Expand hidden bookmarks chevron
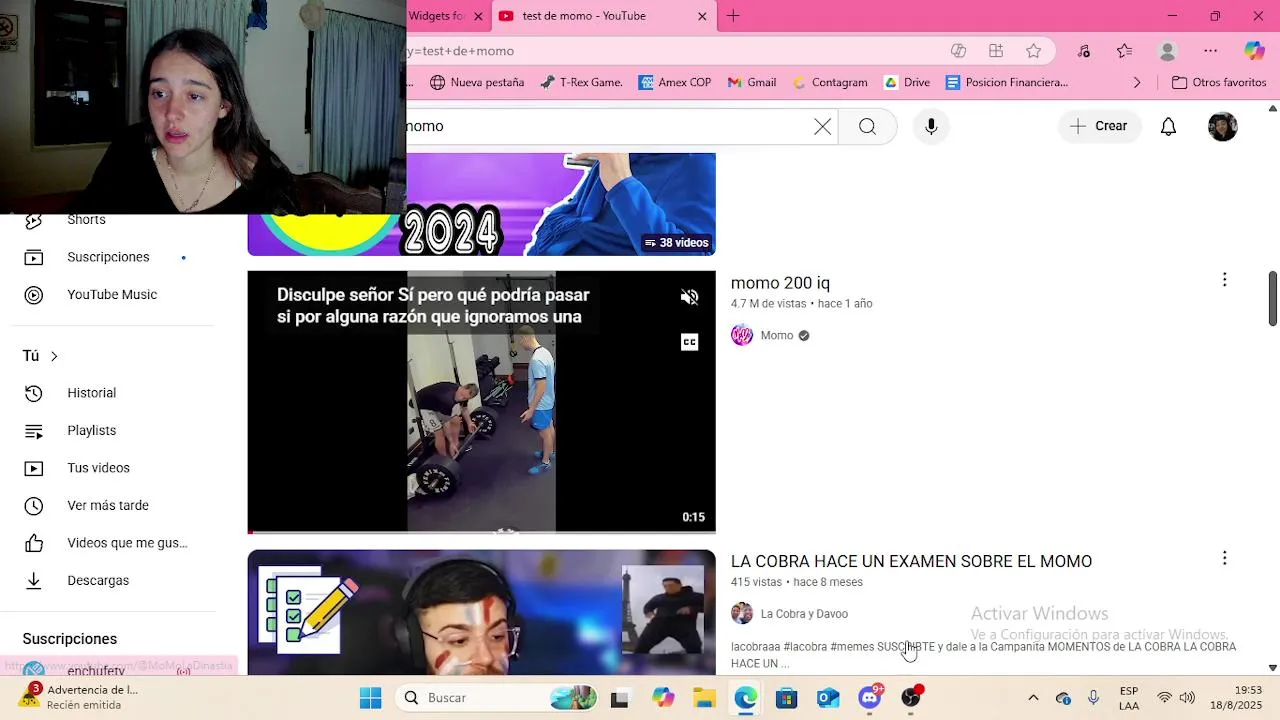 [x=1136, y=83]
